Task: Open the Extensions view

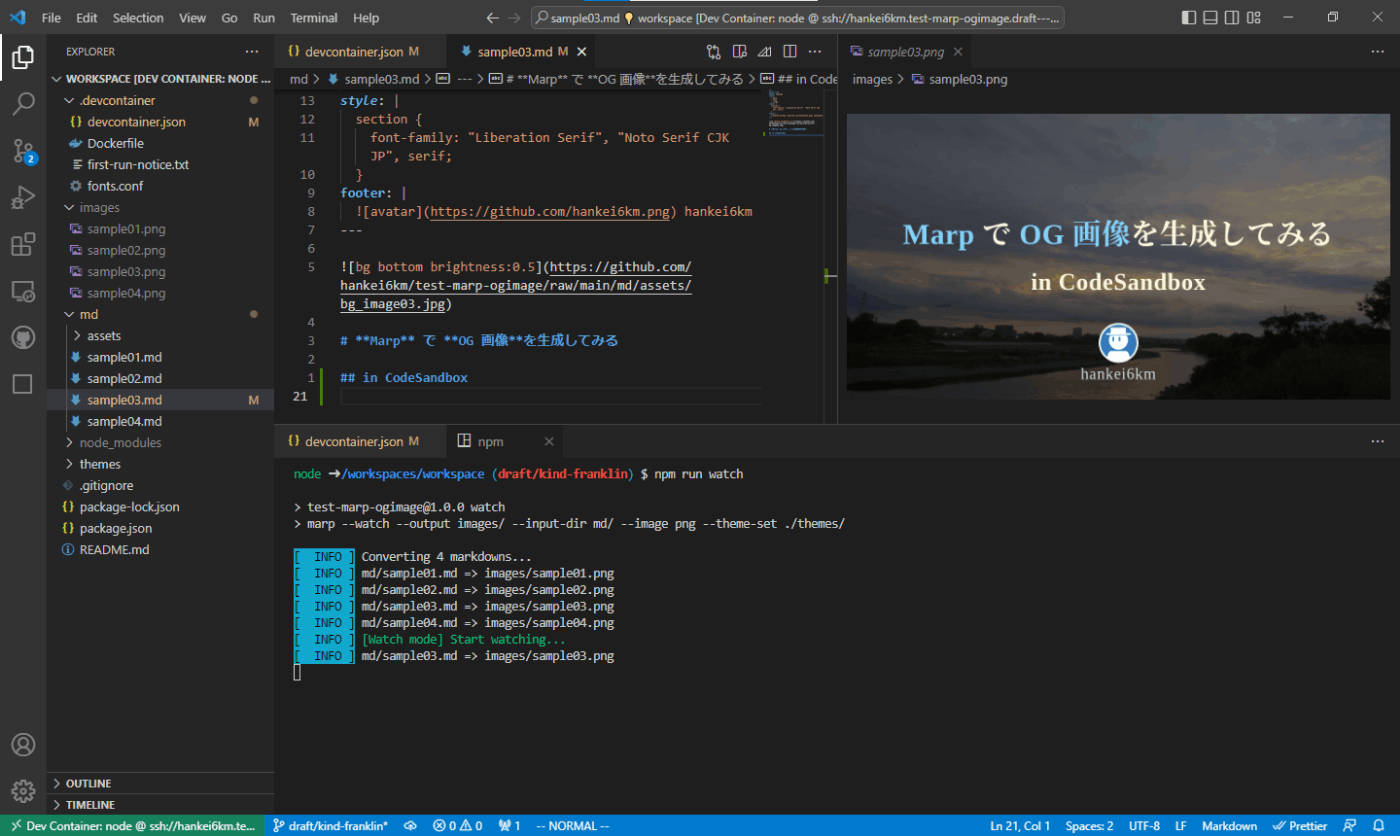Action: tap(22, 245)
